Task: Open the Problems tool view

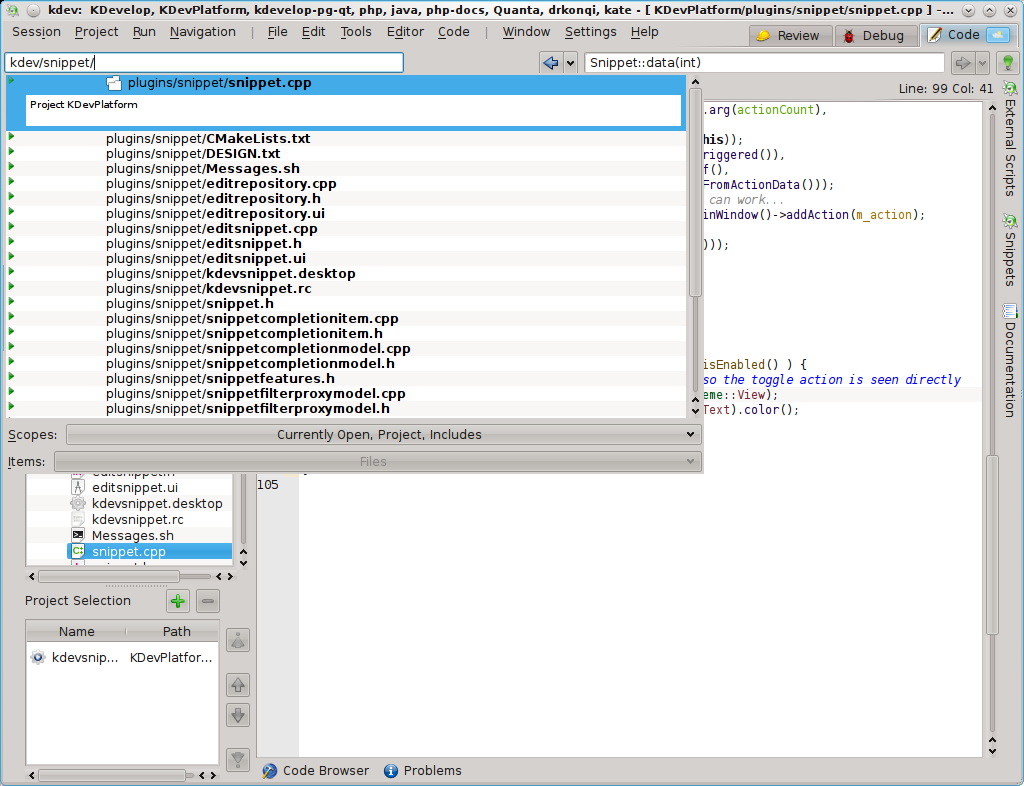Action: pos(423,771)
